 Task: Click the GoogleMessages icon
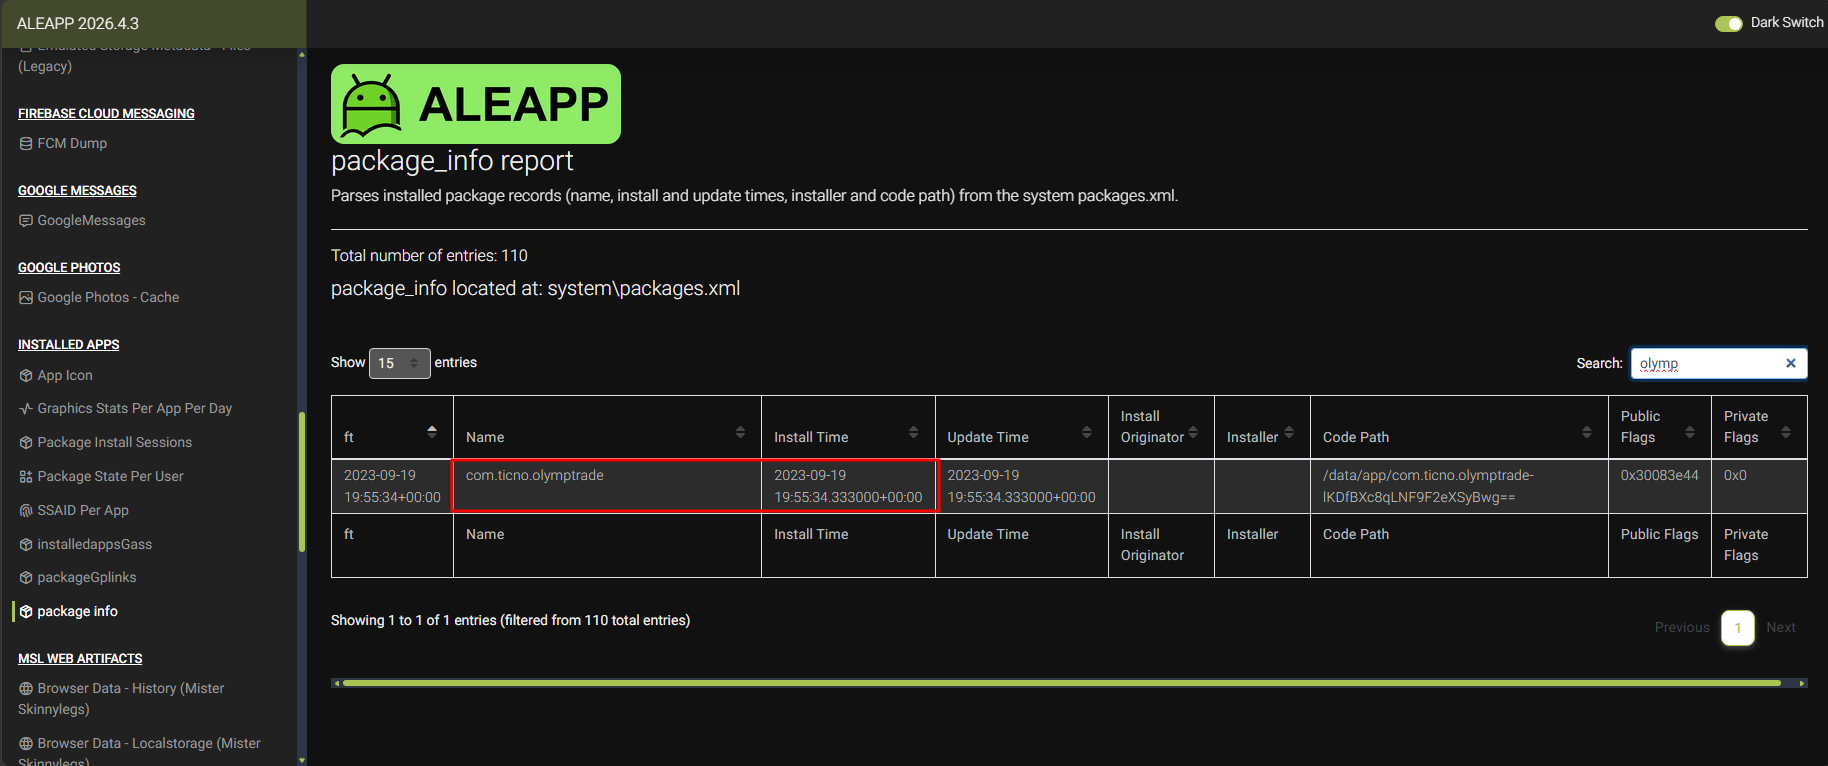pos(26,220)
